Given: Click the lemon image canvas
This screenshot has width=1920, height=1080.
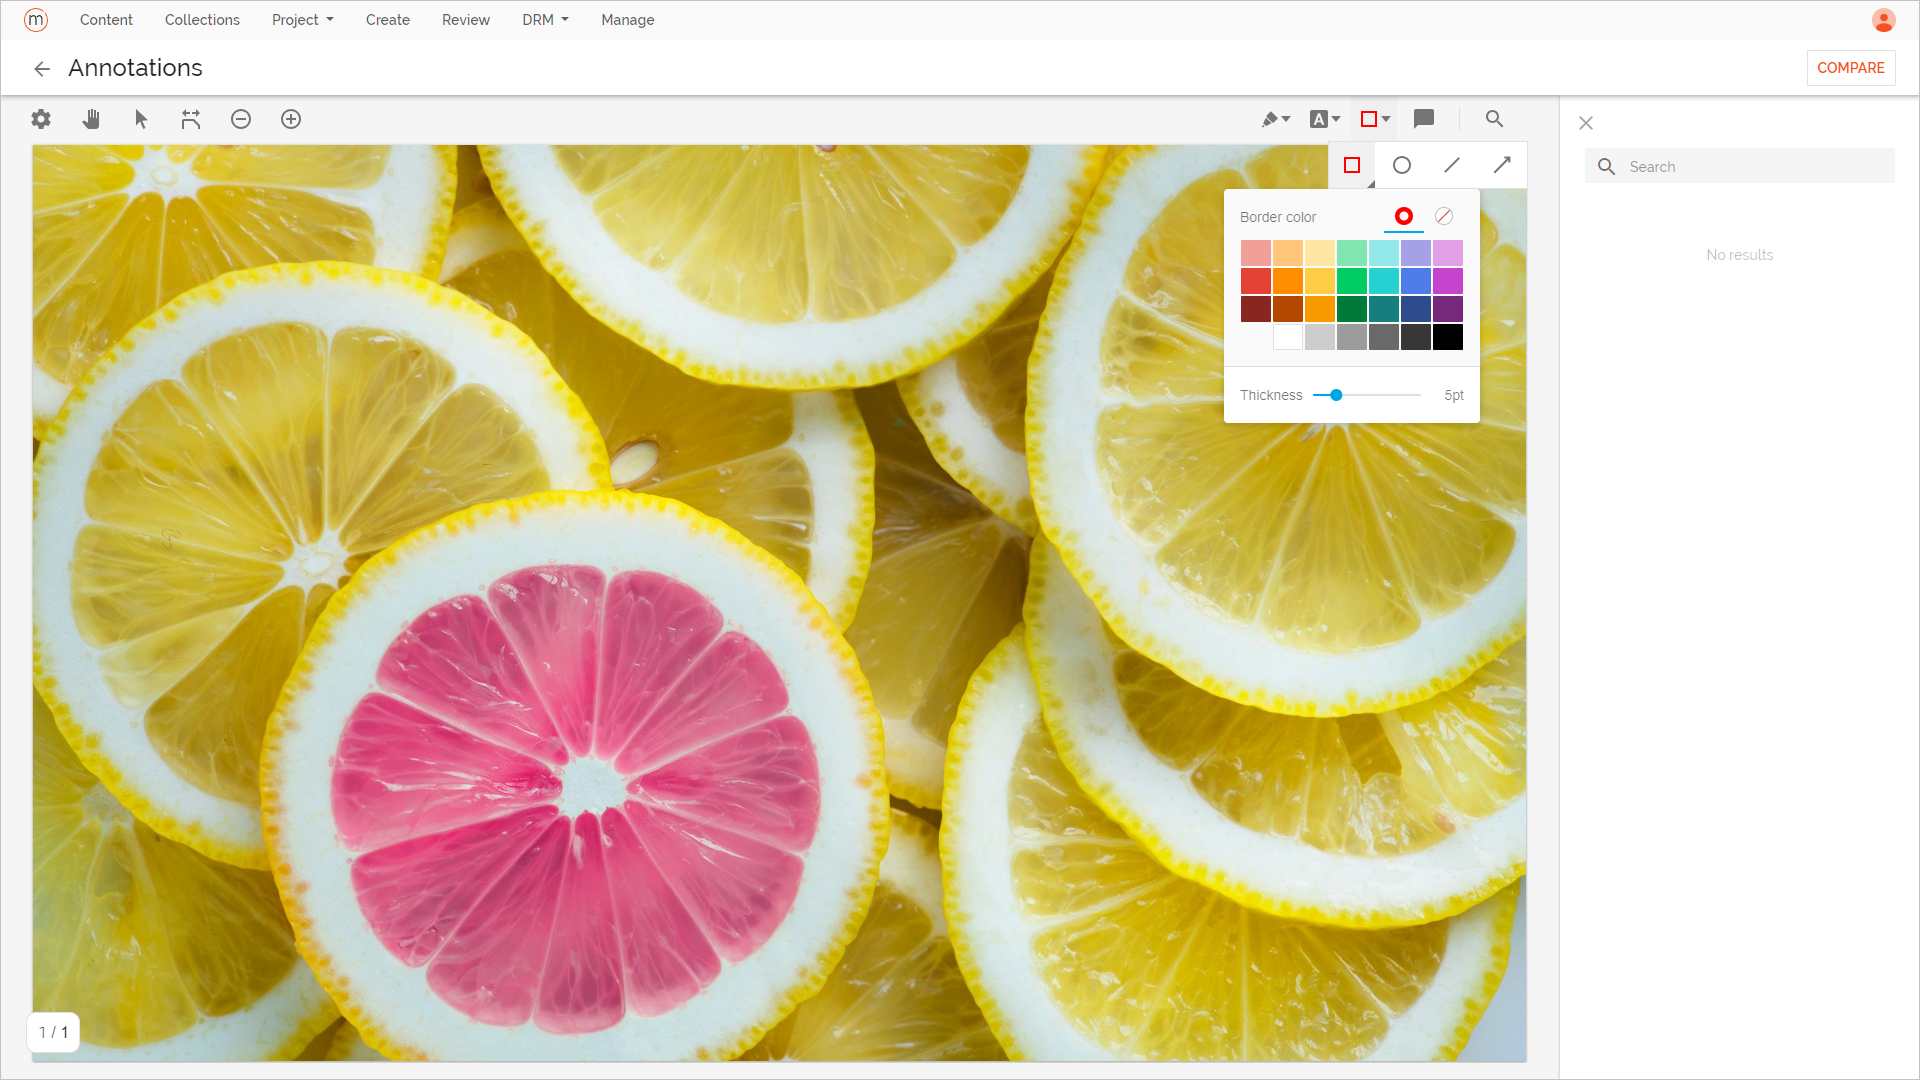Looking at the screenshot, I should [779, 603].
